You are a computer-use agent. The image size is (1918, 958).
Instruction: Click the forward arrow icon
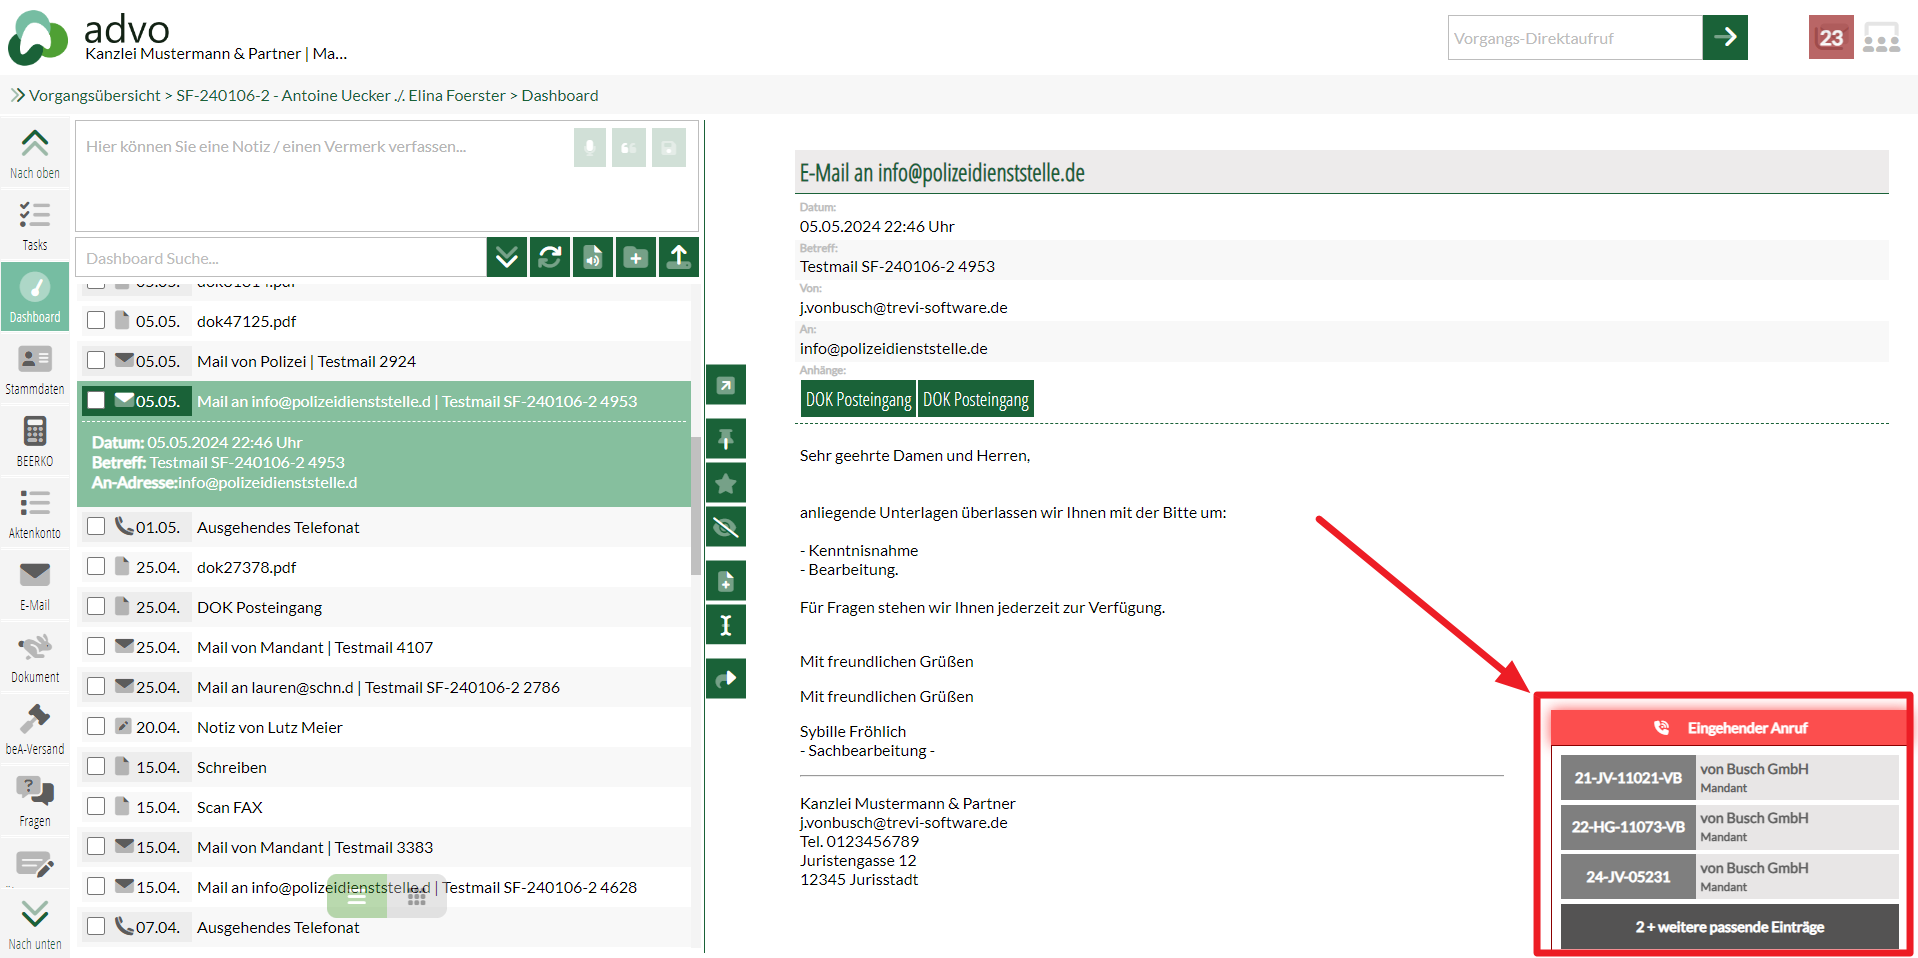726,679
